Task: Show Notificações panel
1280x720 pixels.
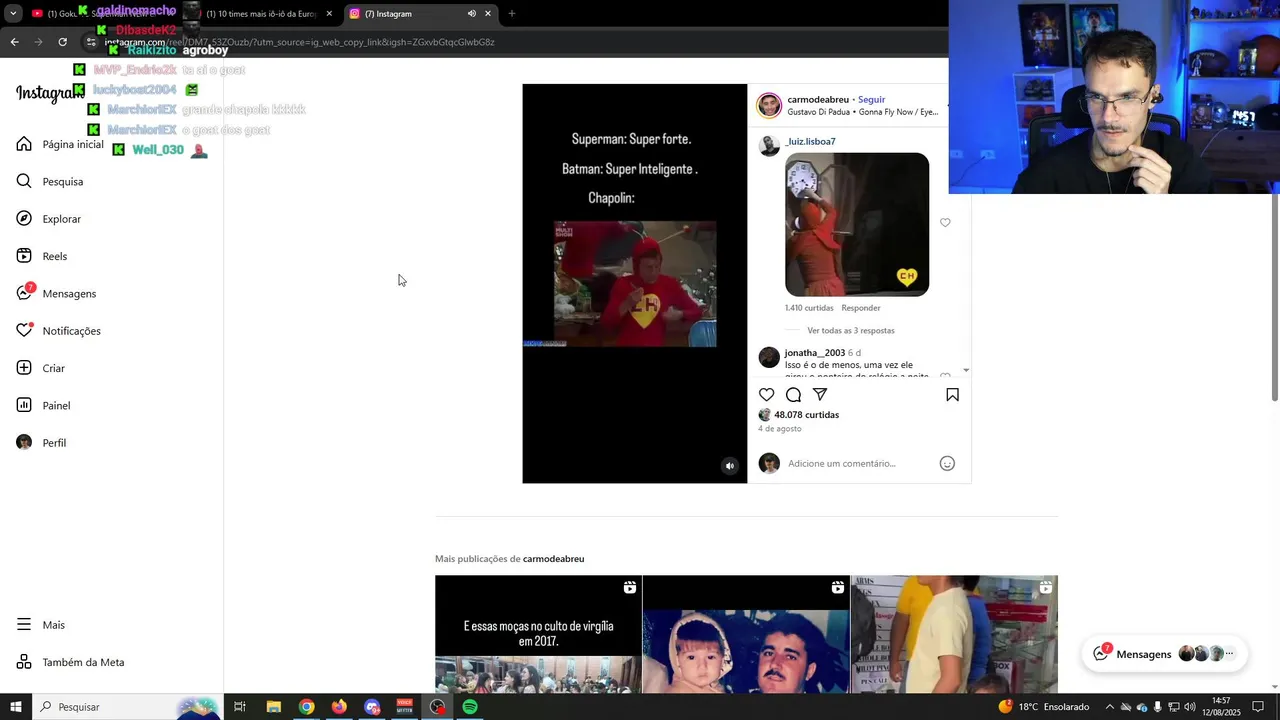Action: [59, 331]
